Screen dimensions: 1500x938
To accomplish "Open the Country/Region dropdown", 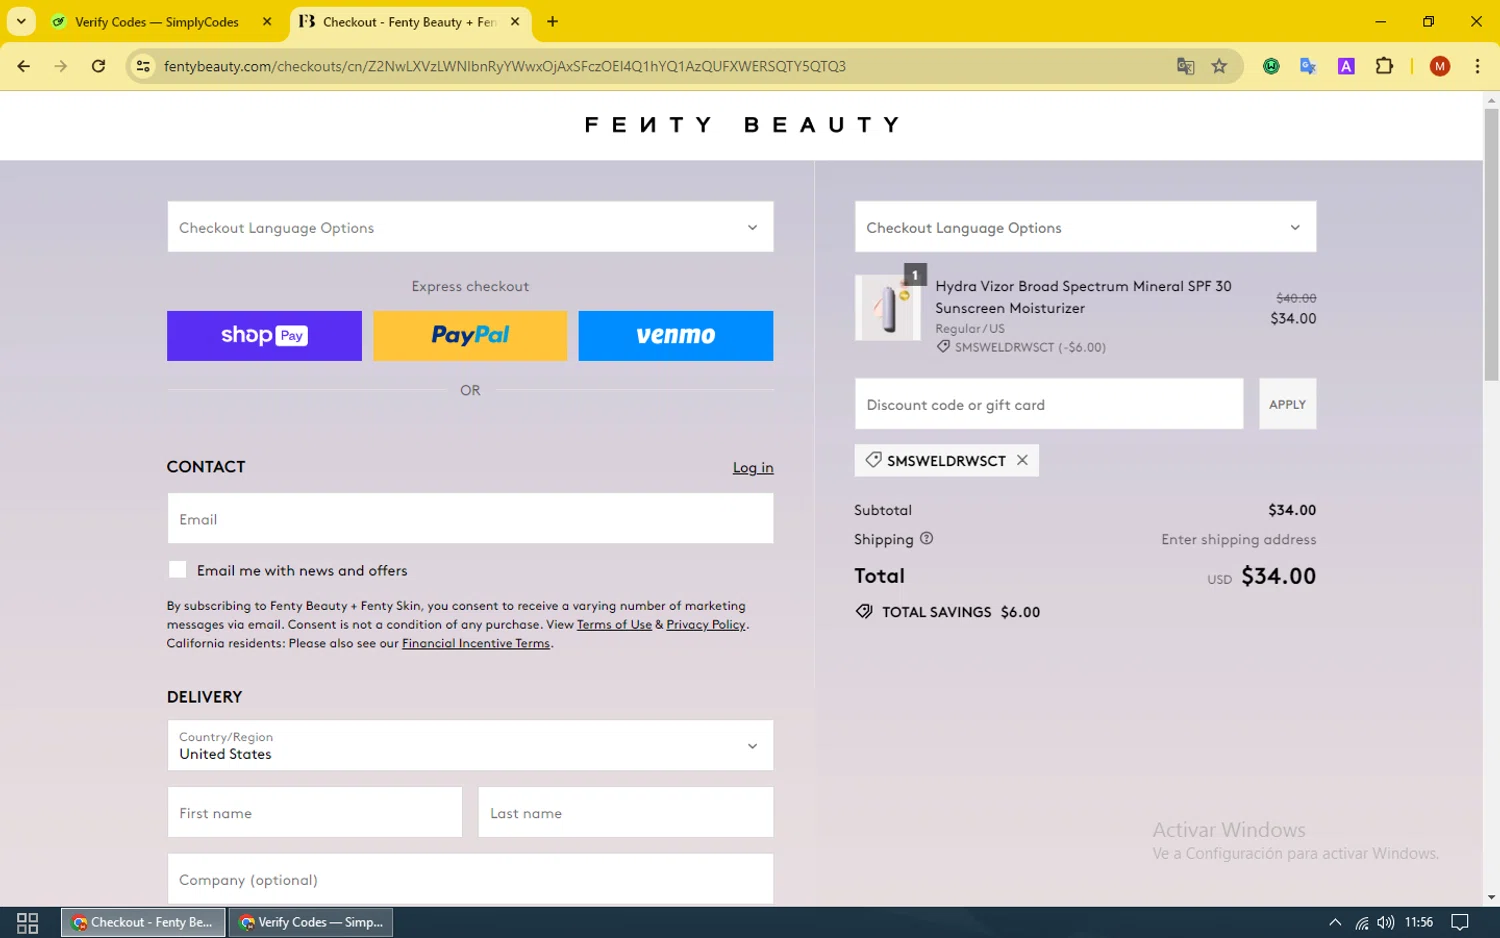I will 470,745.
